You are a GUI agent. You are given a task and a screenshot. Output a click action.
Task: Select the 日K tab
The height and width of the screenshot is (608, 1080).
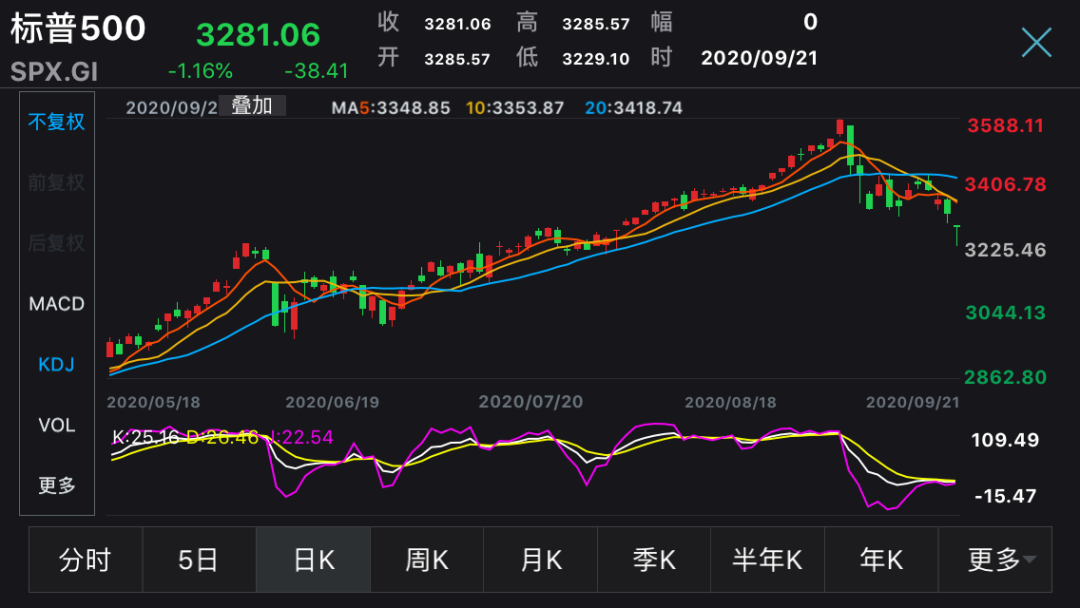[x=313, y=560]
